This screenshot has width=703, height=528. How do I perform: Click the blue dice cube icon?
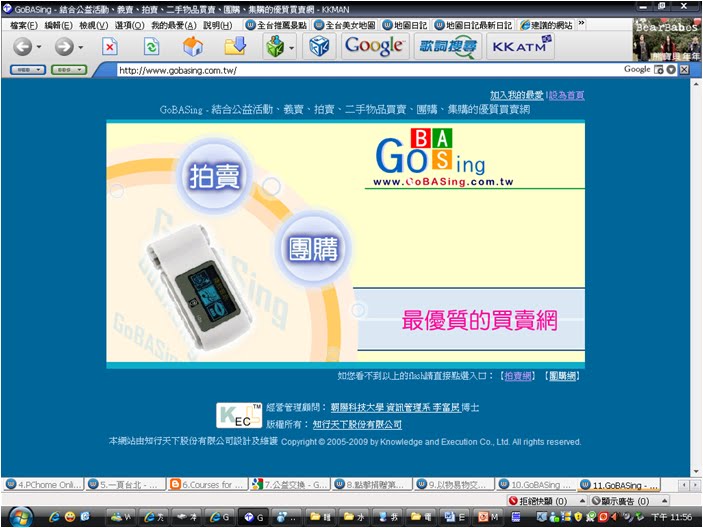319,46
